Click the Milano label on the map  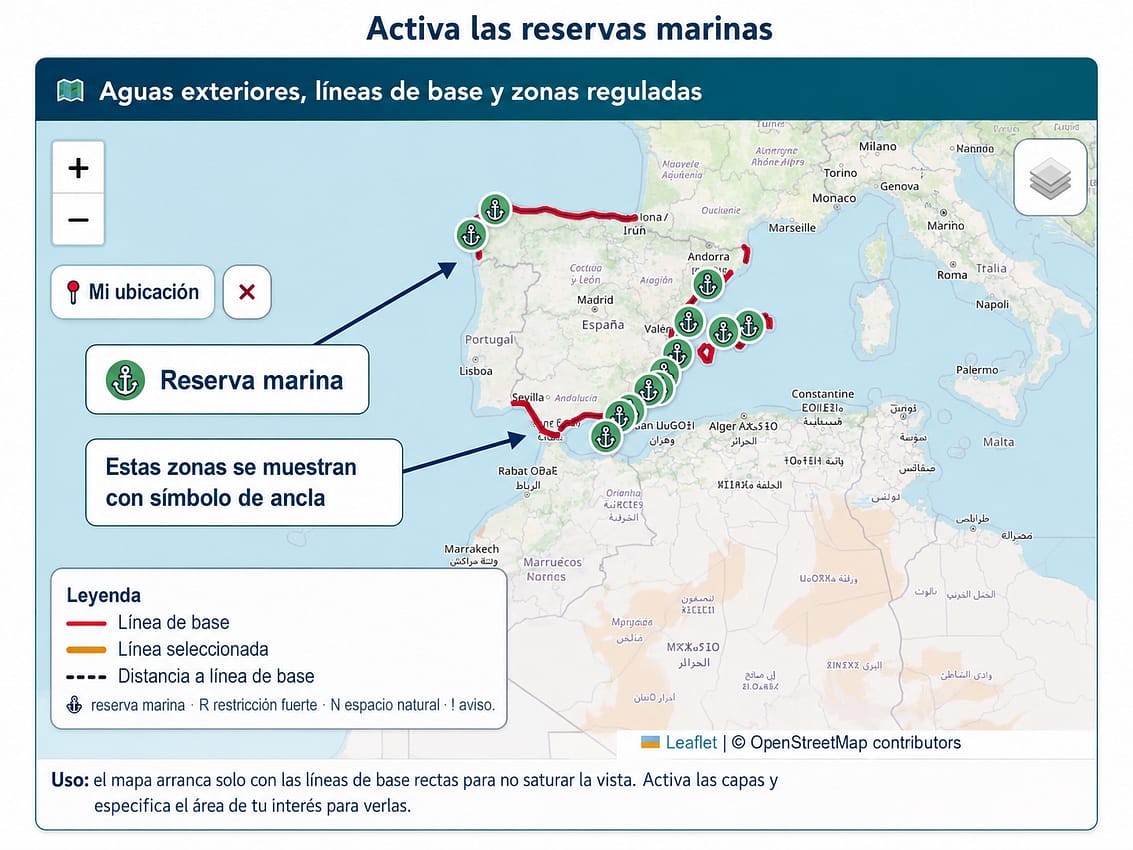tap(877, 146)
